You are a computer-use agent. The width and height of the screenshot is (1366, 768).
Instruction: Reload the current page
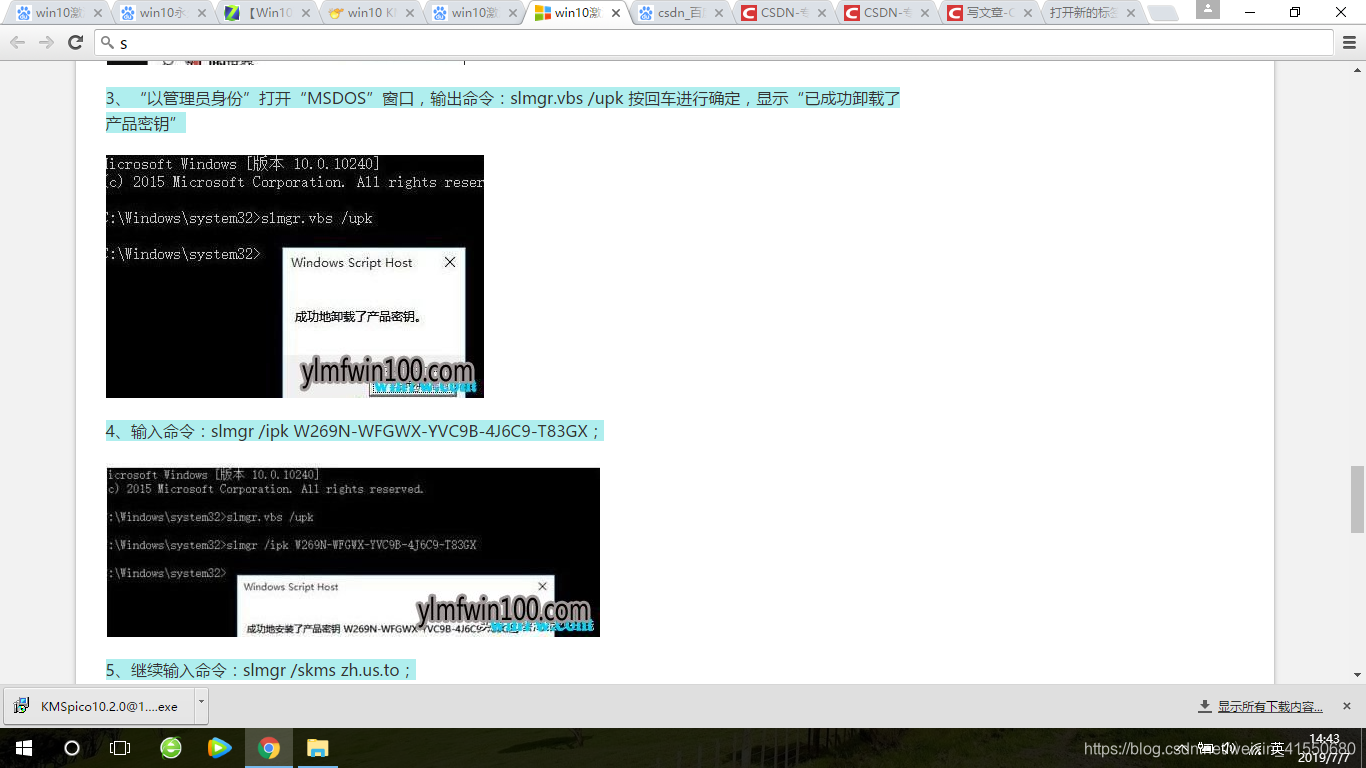75,42
